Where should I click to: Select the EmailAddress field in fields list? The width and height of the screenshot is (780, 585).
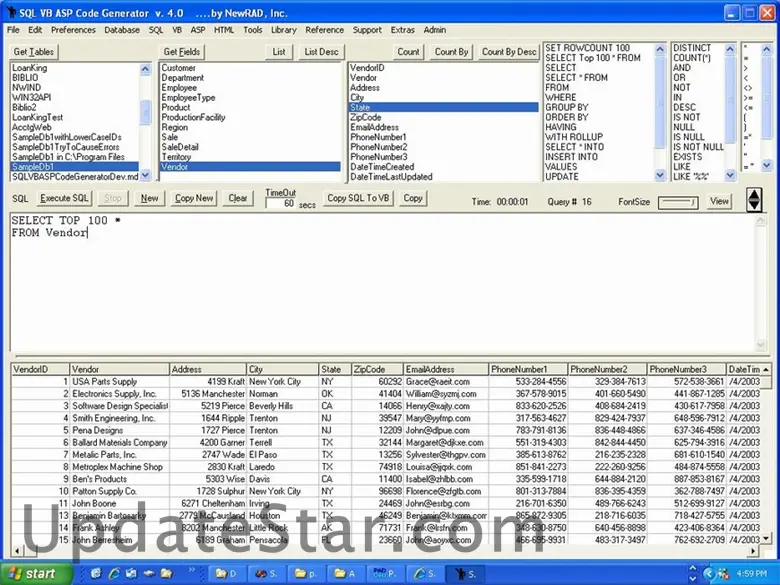pyautogui.click(x=444, y=127)
